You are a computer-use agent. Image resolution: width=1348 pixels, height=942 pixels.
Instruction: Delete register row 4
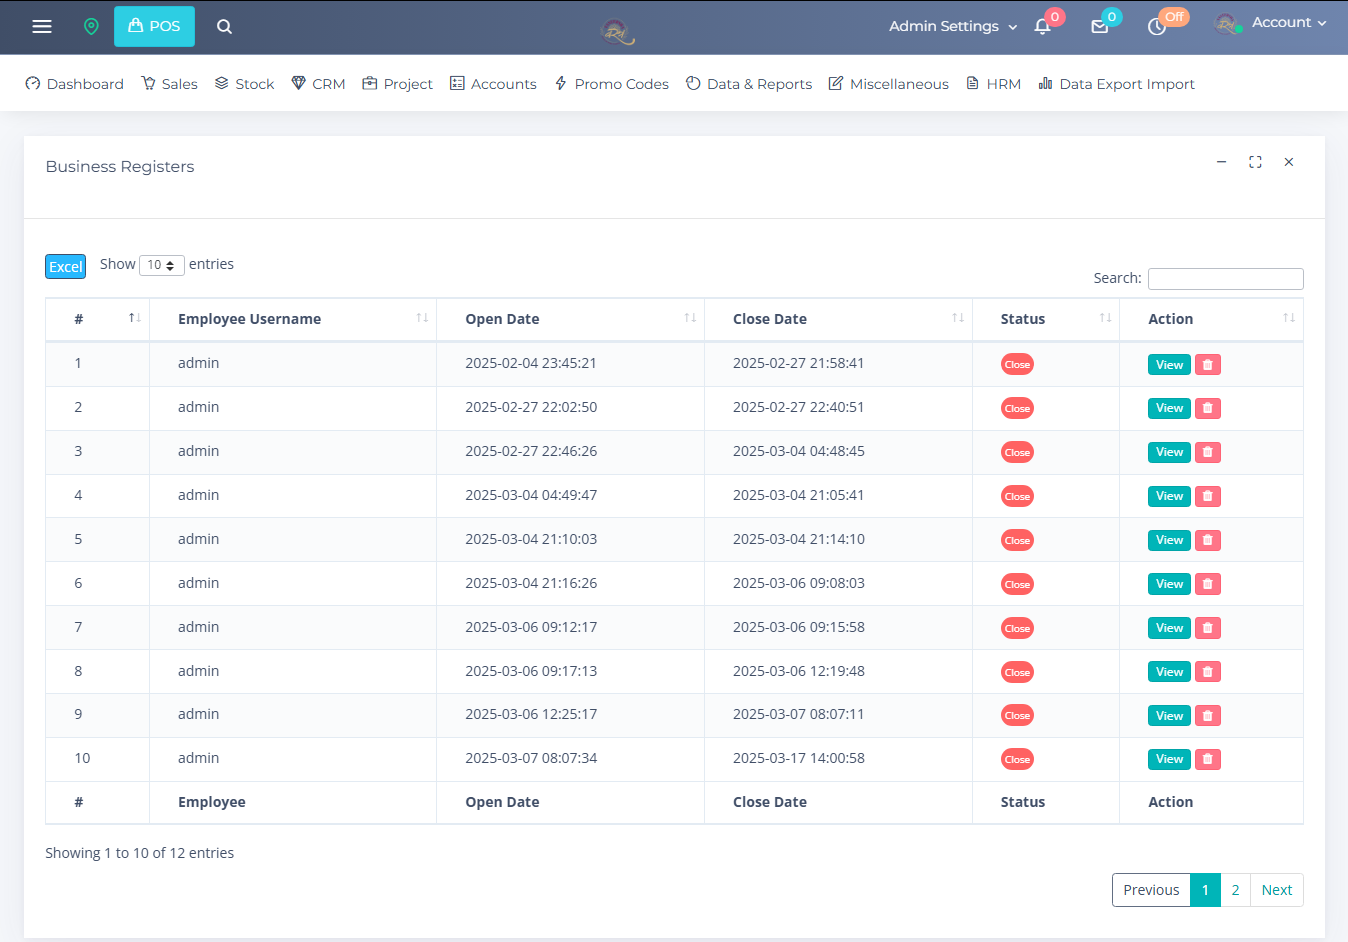pos(1208,496)
